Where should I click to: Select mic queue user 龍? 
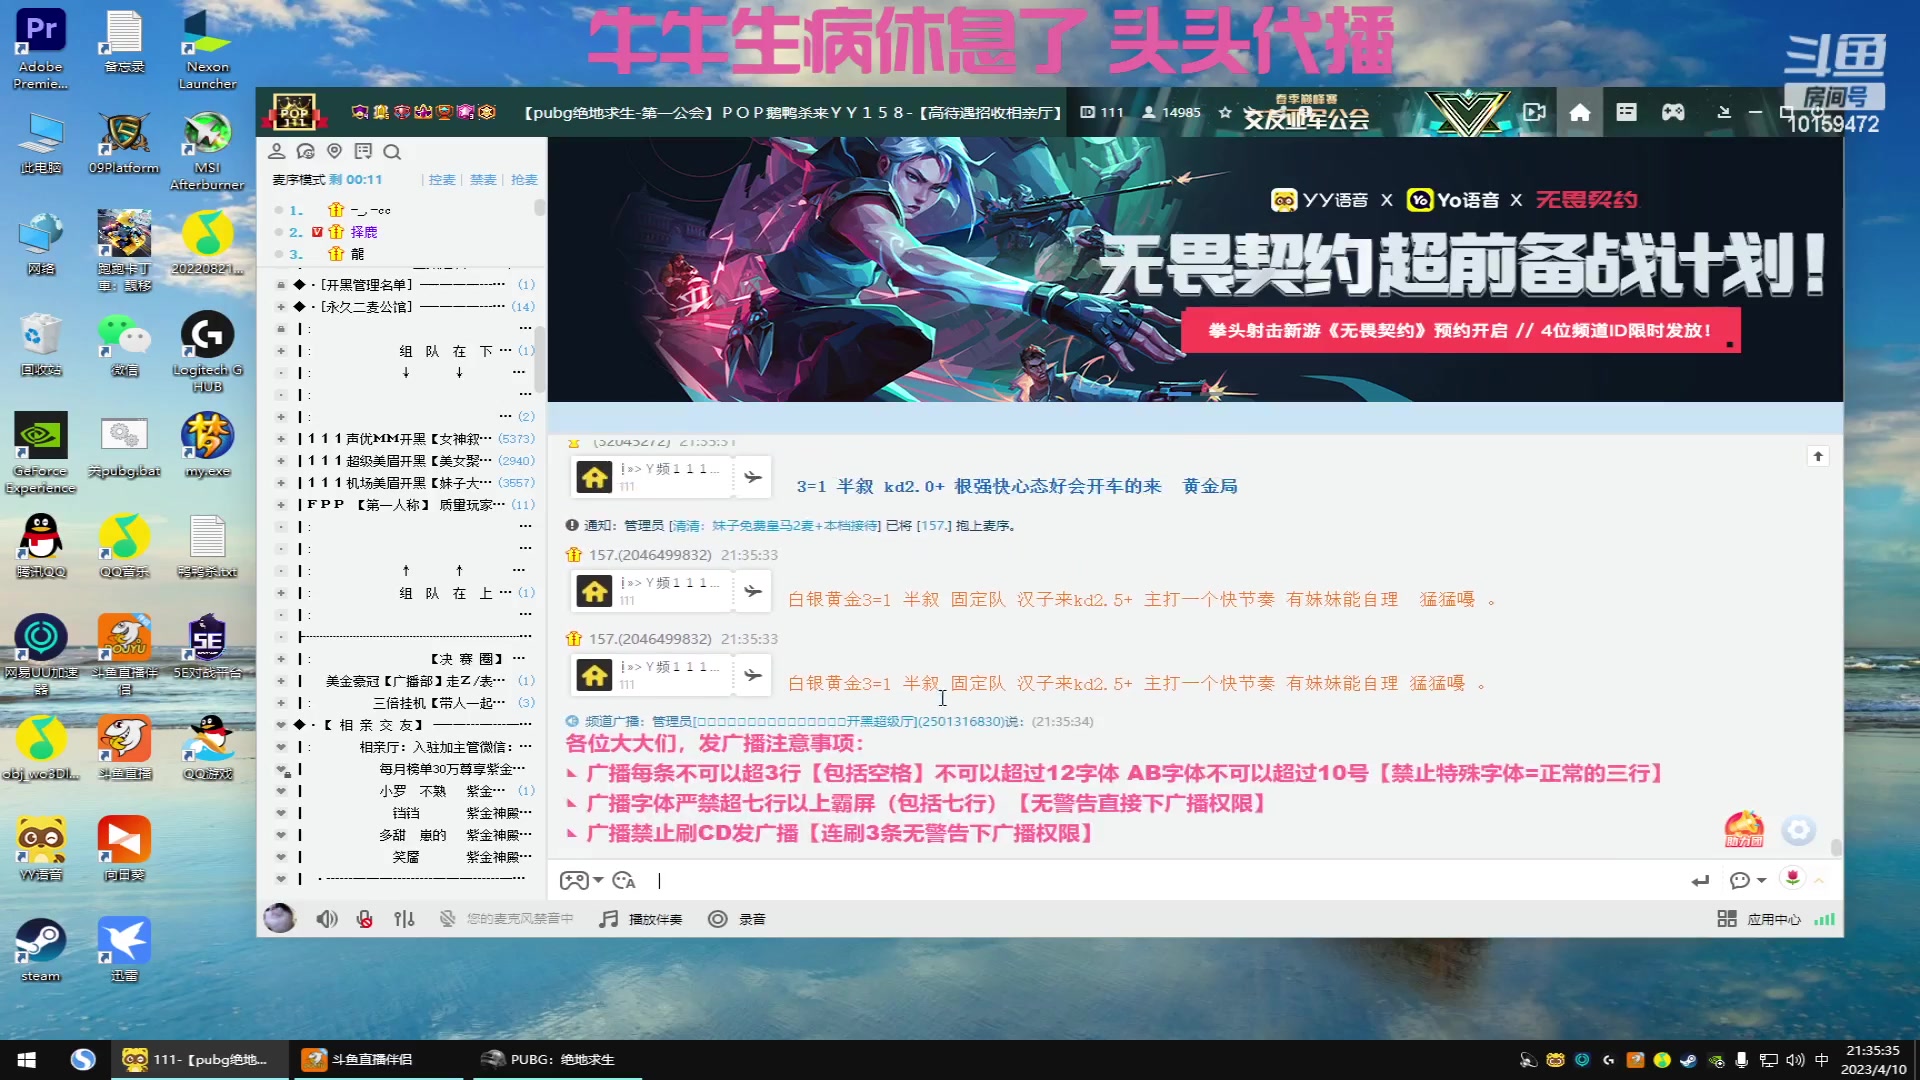coord(357,254)
